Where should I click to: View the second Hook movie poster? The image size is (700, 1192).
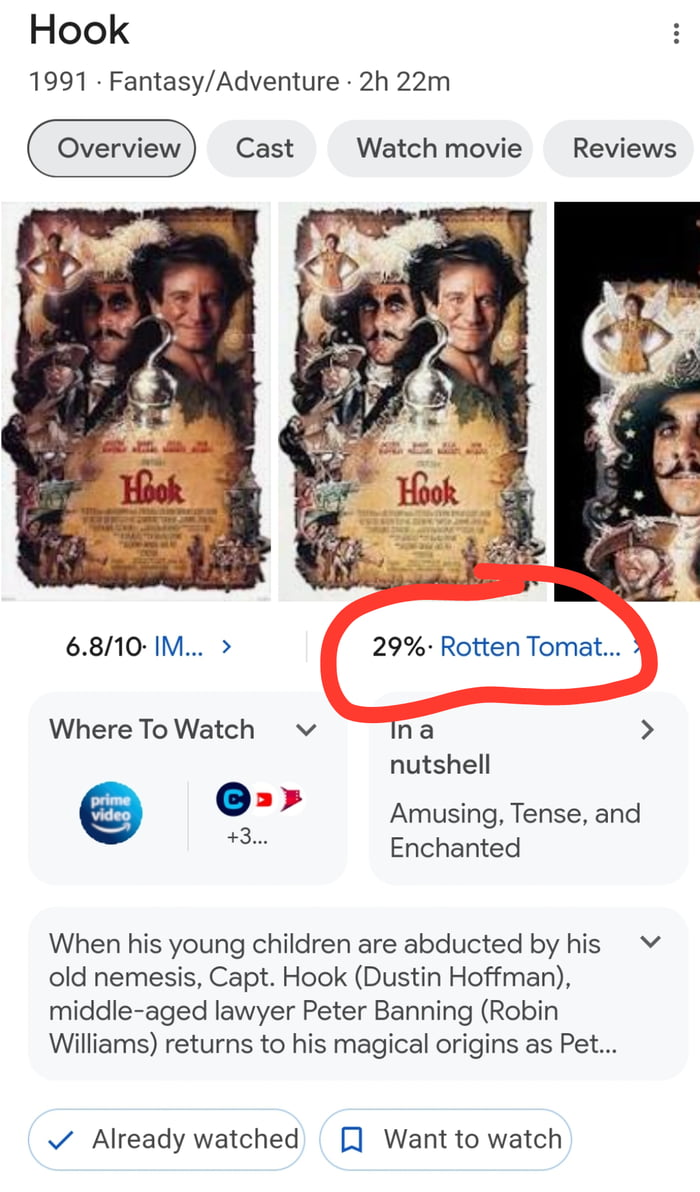pos(412,400)
